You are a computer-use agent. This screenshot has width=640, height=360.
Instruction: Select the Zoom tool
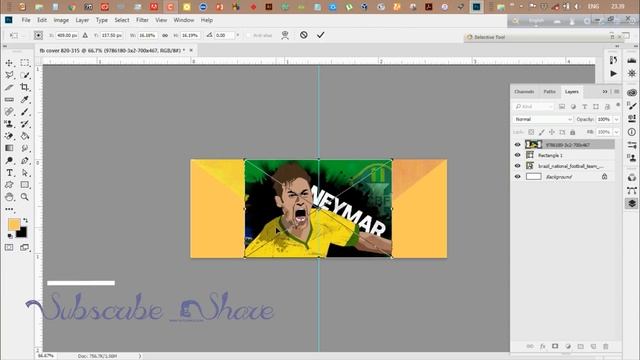[x=24, y=197]
